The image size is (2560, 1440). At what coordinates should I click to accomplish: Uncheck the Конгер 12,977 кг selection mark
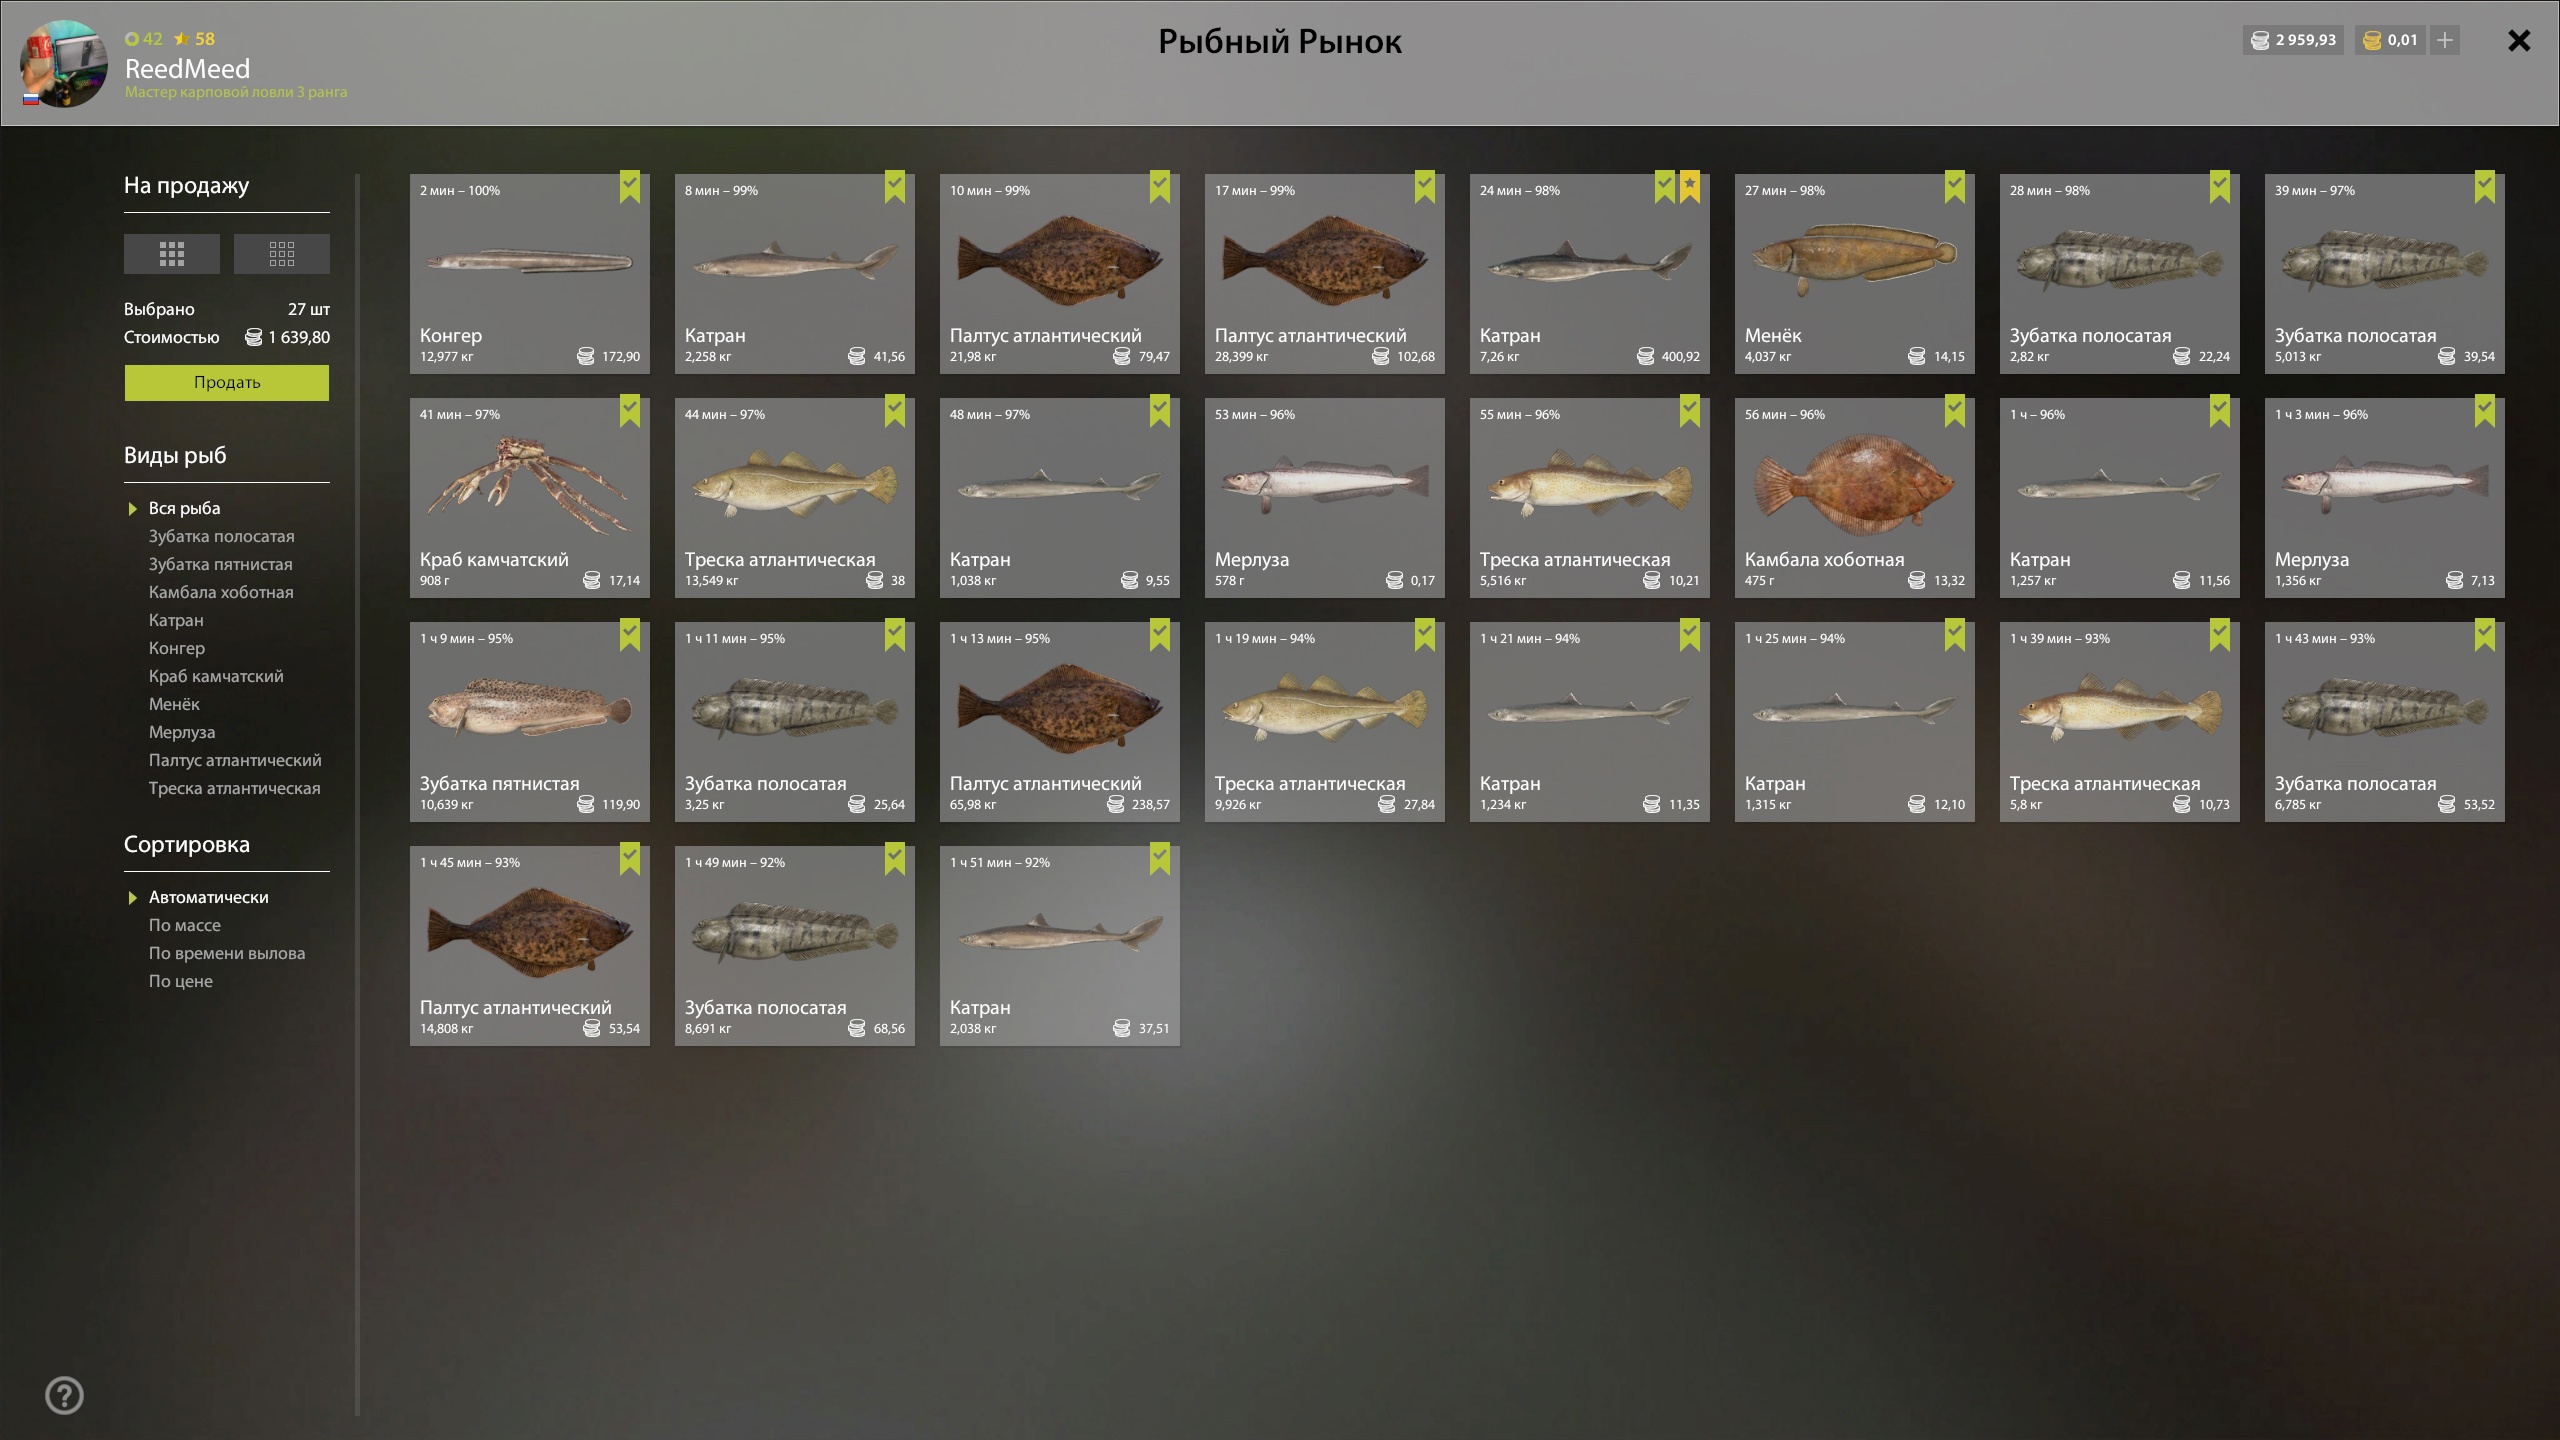click(630, 187)
